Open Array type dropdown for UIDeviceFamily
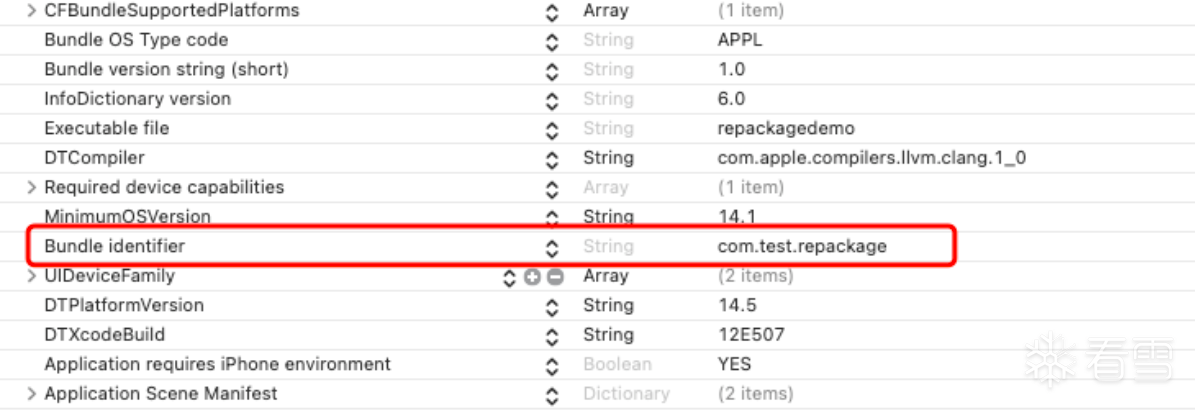This screenshot has width=1195, height=412. (606, 276)
